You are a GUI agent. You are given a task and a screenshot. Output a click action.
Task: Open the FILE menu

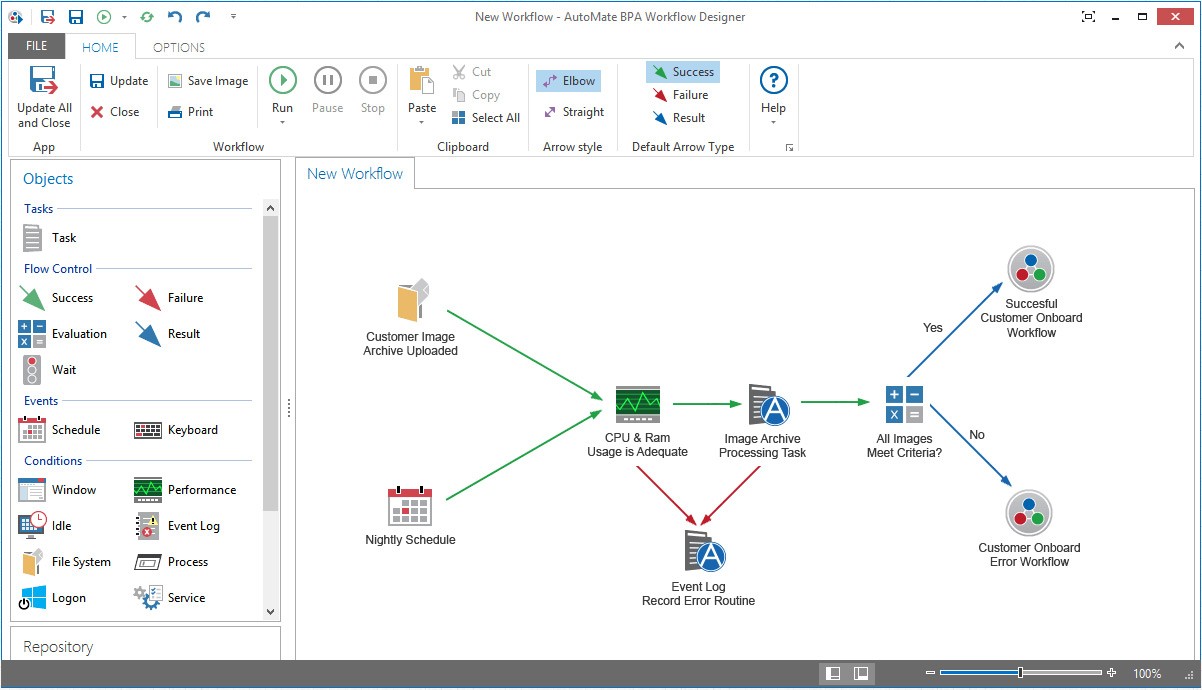coord(36,46)
